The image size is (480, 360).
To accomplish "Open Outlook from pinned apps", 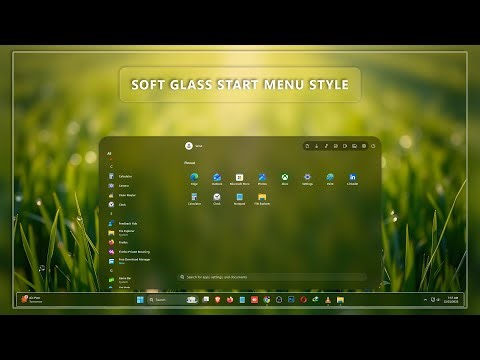I will (217, 179).
